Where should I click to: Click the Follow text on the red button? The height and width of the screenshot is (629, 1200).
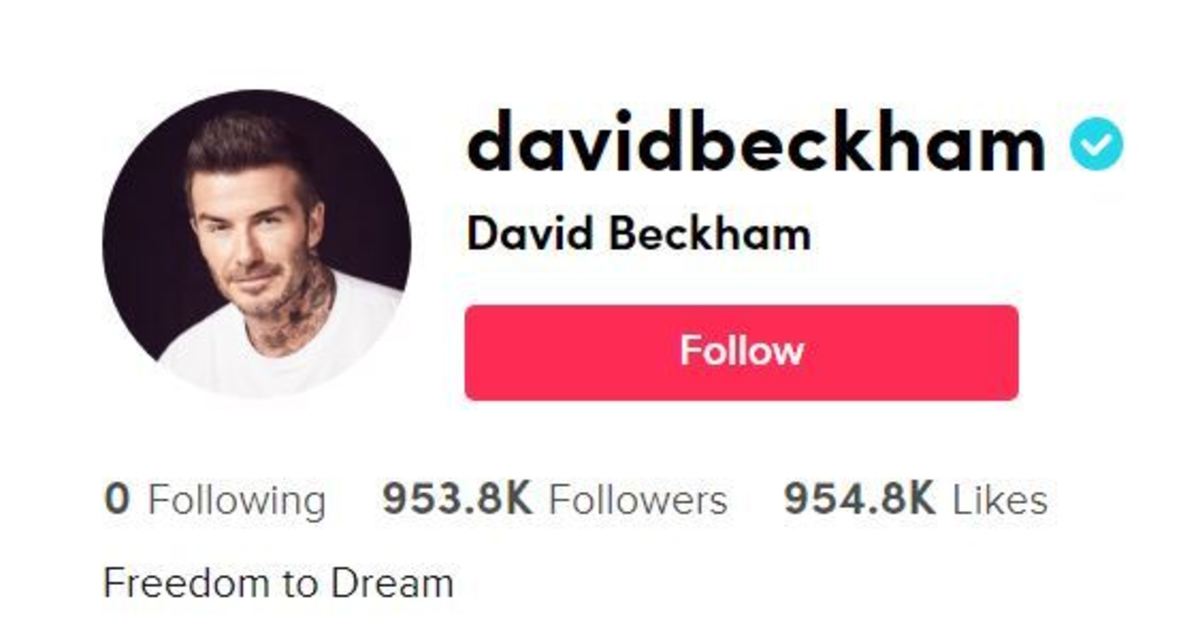click(741, 351)
